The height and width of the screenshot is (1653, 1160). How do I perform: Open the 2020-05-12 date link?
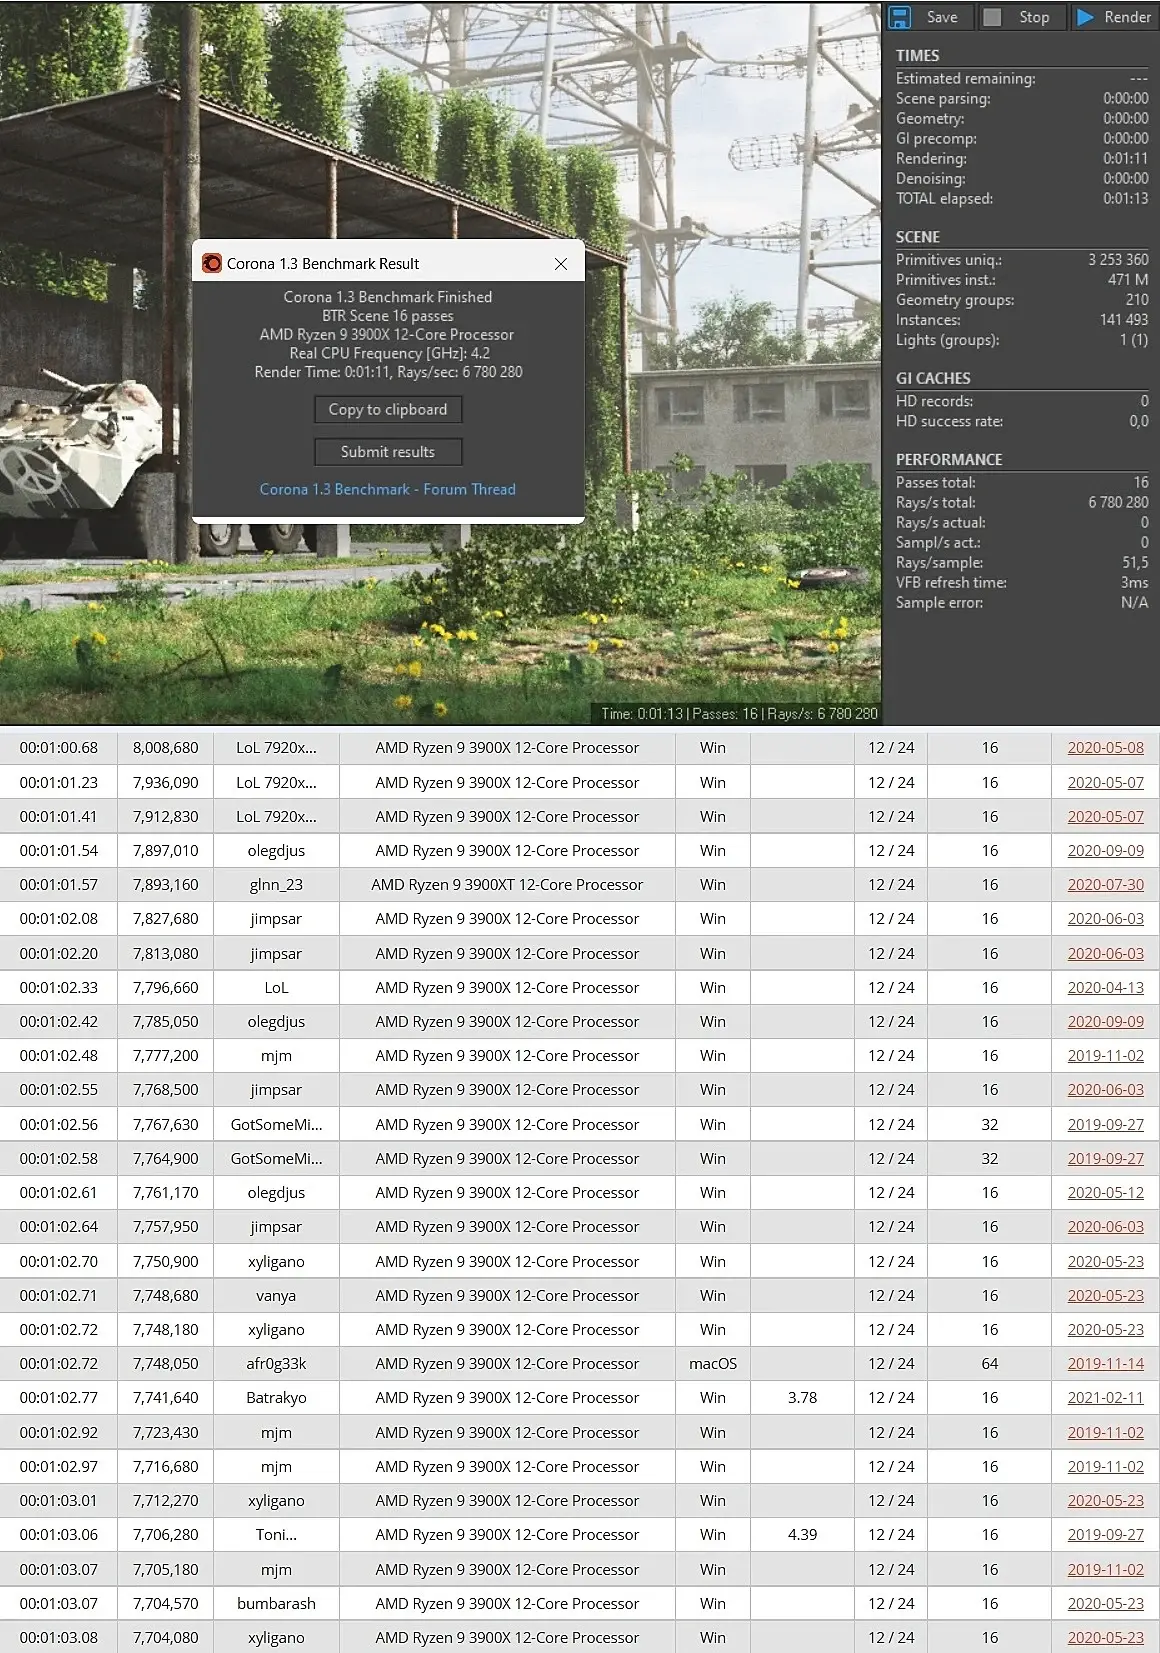1105,1192
